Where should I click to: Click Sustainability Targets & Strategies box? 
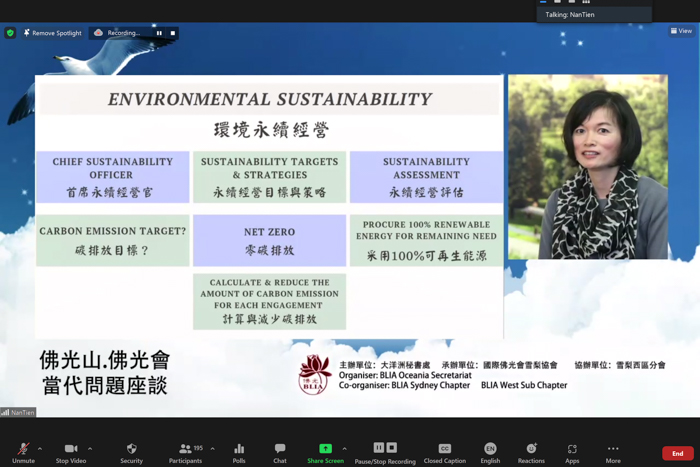tap(270, 177)
